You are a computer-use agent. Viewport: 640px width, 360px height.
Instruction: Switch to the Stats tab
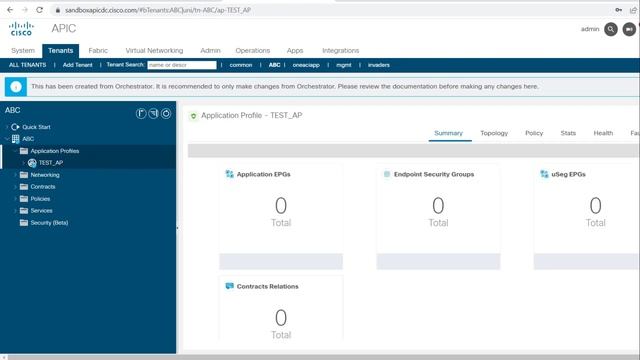point(568,133)
